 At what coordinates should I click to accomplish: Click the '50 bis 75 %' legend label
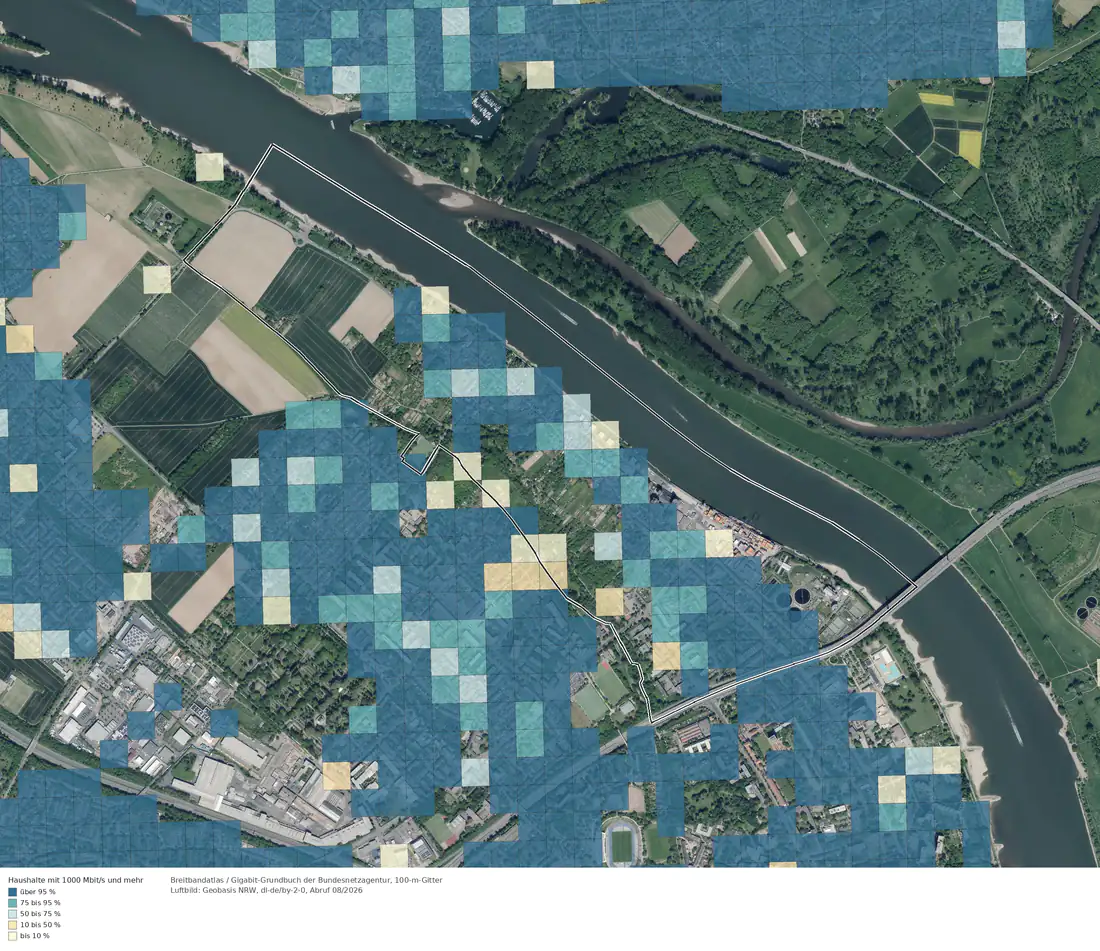[40, 914]
